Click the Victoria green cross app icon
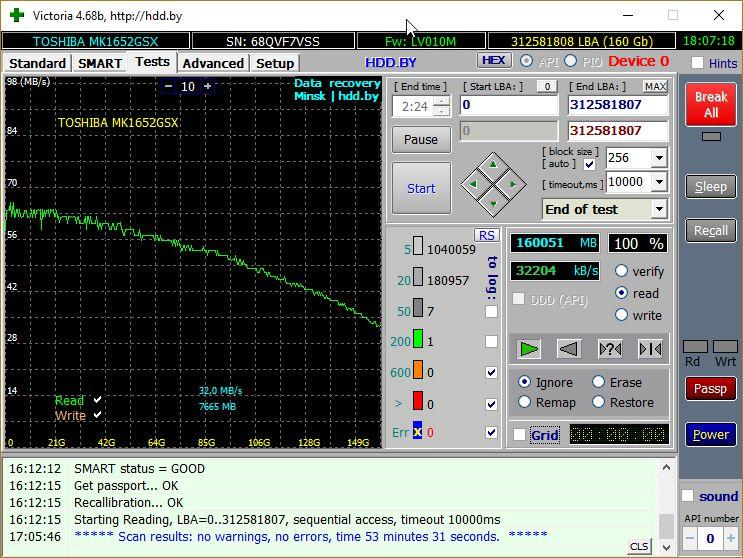Image resolution: width=743 pixels, height=558 pixels. tap(17, 15)
